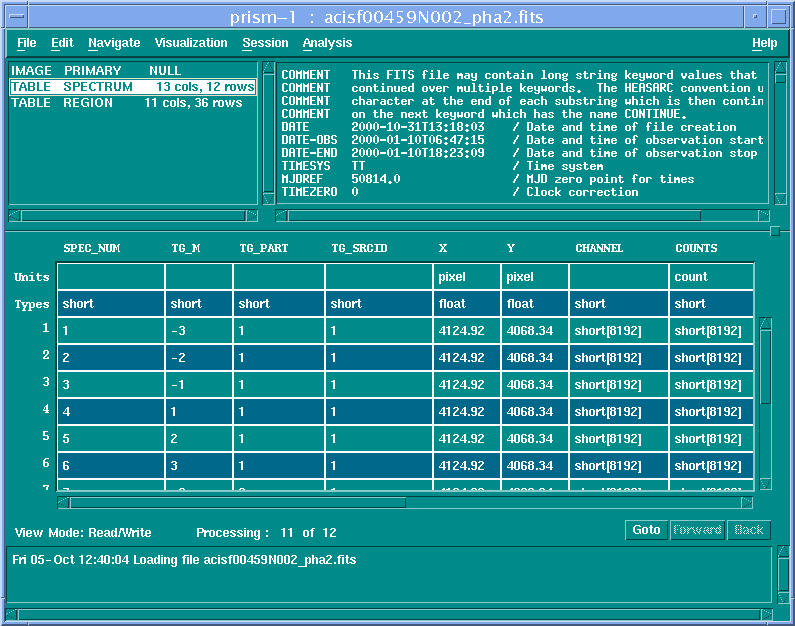Select X value 4124.92 in row 1
The image size is (795, 626).
466,331
